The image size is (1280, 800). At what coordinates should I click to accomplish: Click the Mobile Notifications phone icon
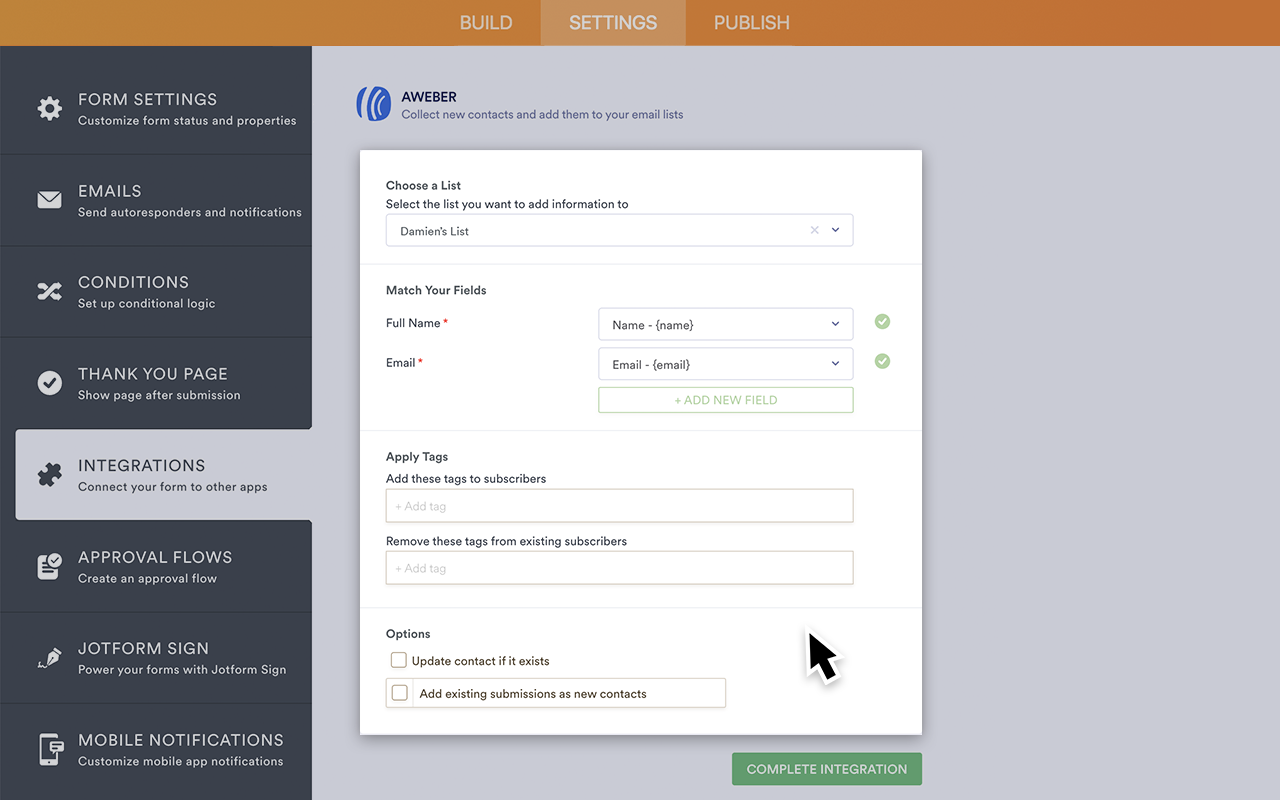pyautogui.click(x=49, y=749)
